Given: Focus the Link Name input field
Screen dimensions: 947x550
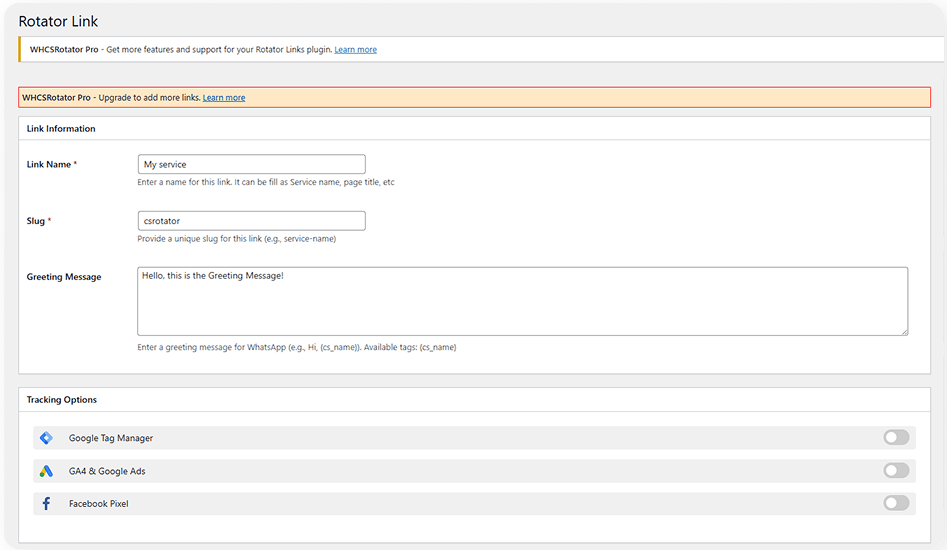Looking at the screenshot, I should tap(251, 164).
